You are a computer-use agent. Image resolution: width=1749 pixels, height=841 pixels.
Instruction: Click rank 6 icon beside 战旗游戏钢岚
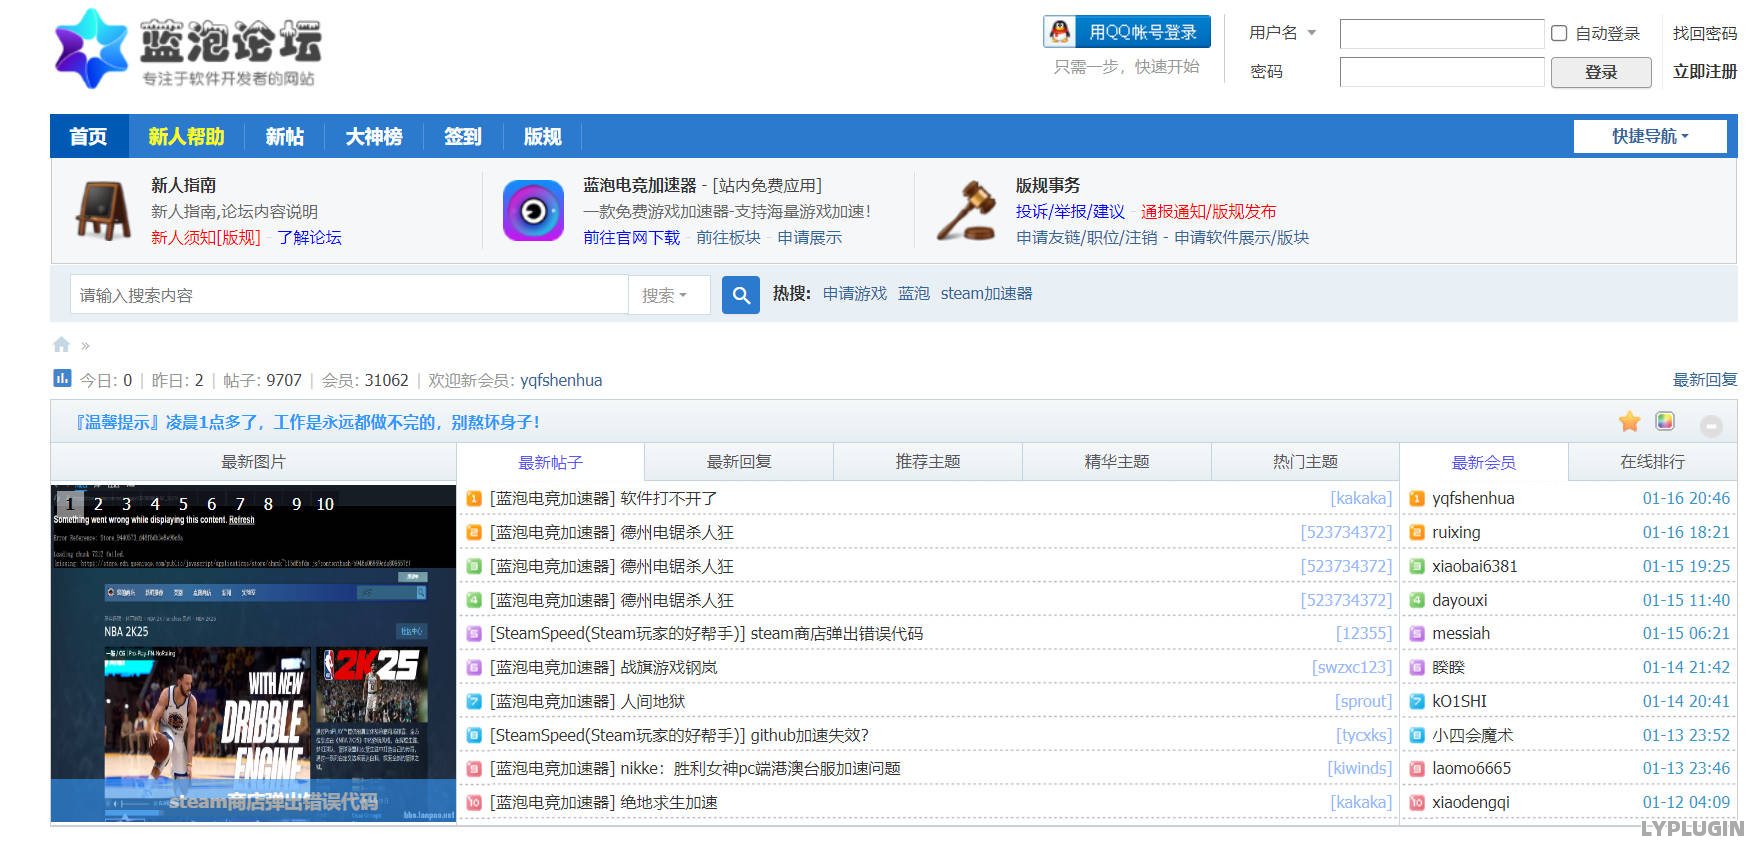[474, 667]
